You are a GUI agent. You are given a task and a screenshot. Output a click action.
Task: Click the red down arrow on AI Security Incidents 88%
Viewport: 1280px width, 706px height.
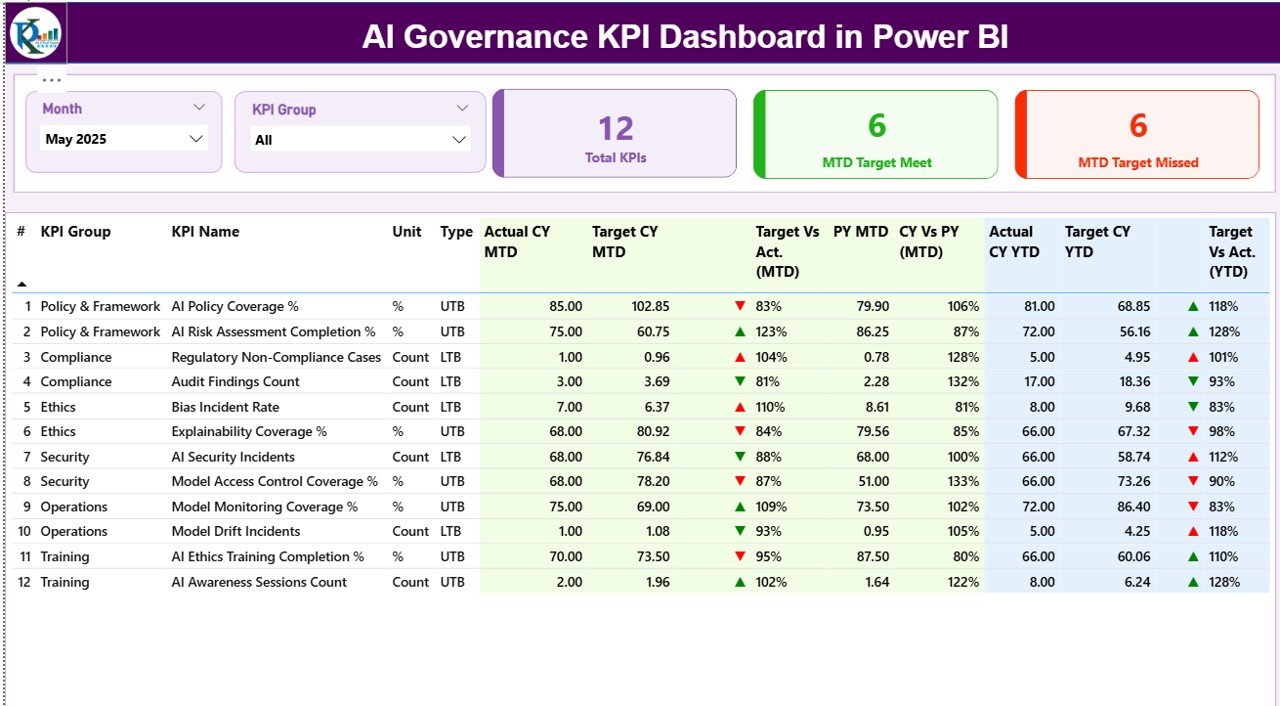coord(738,456)
